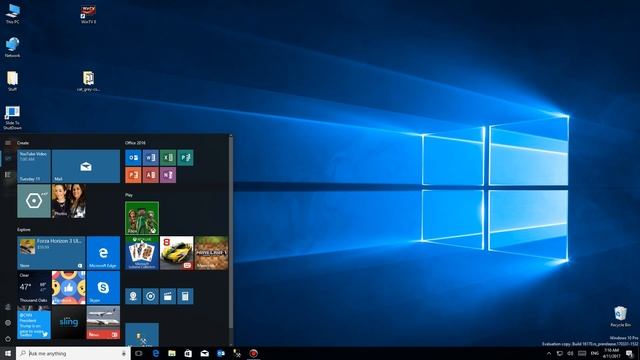The width and height of the screenshot is (640, 360).
Task: Open the Facebook tile
Action: point(69,288)
